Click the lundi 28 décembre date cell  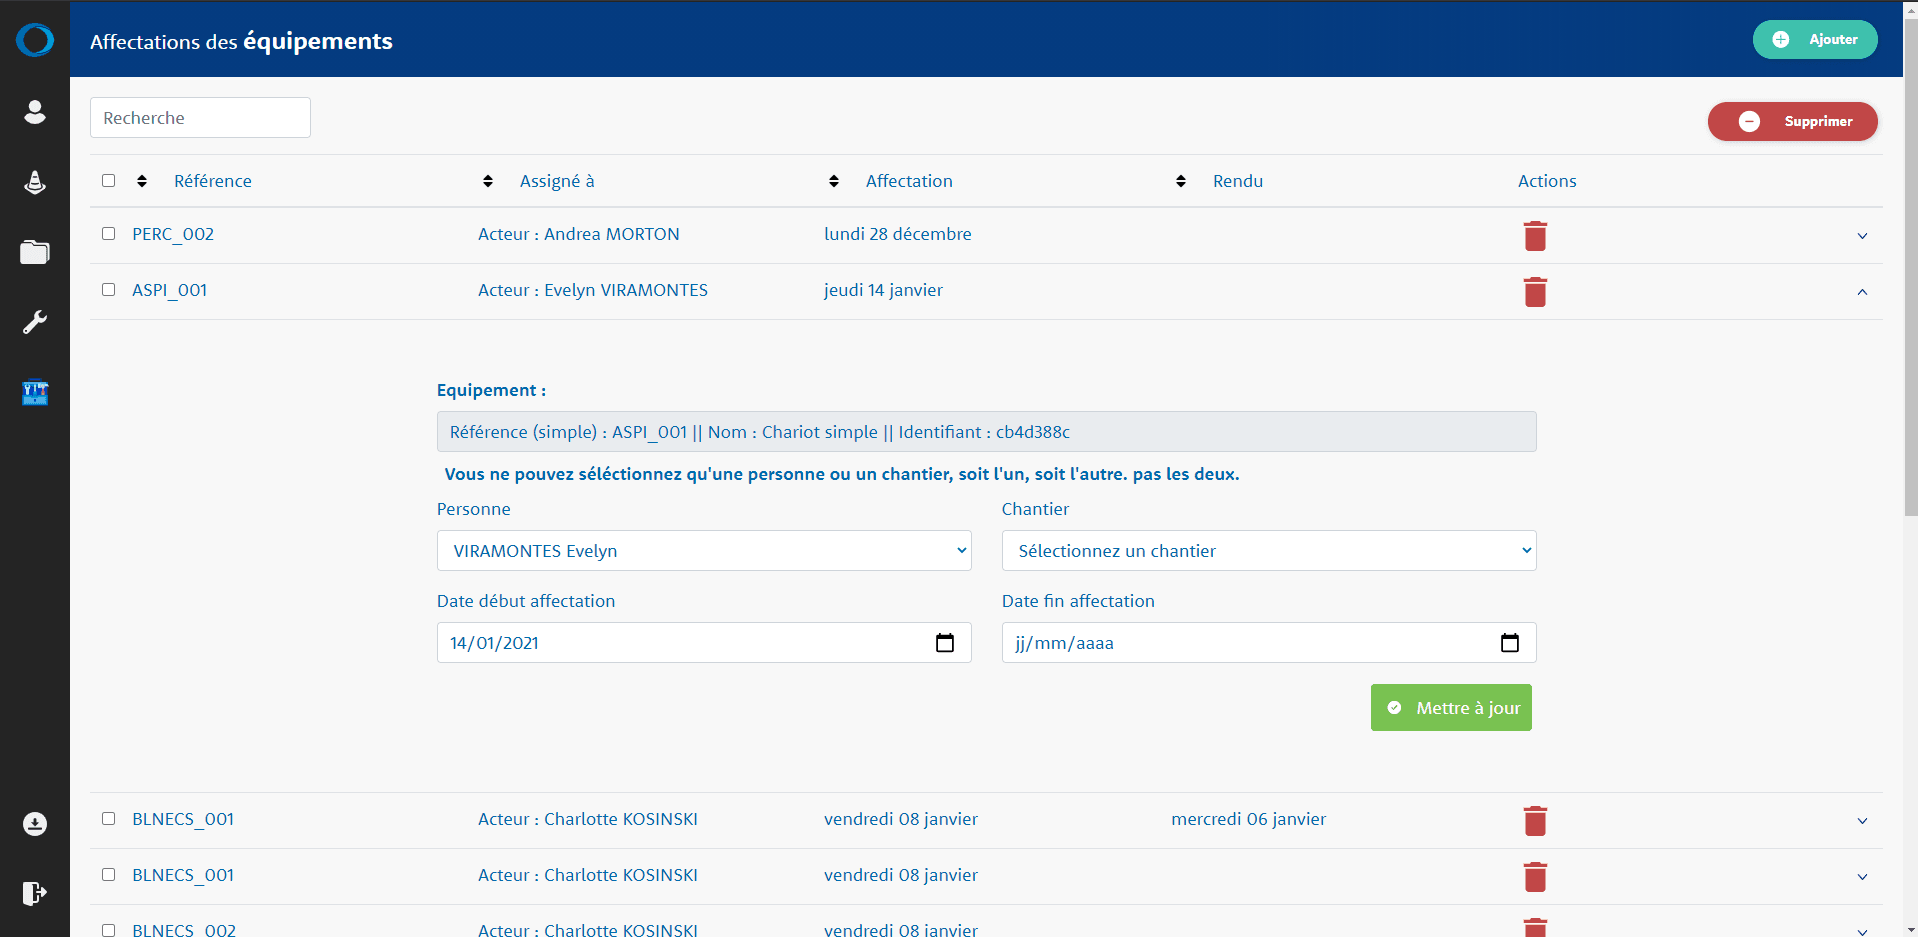tap(898, 234)
